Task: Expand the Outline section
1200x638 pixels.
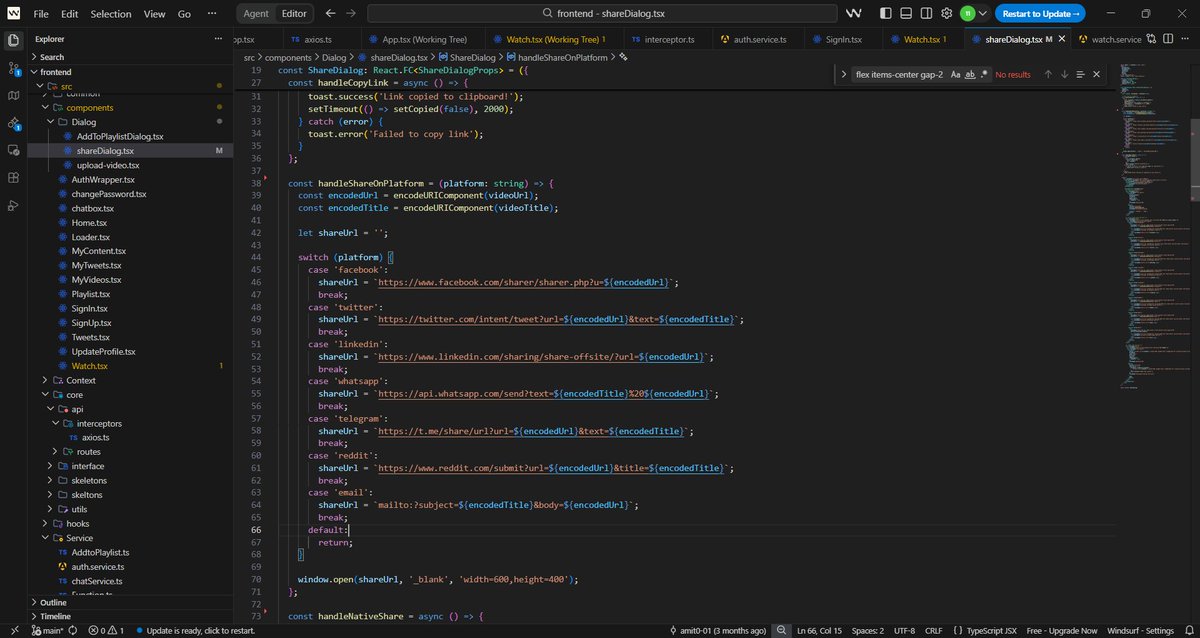Action: pos(130,602)
